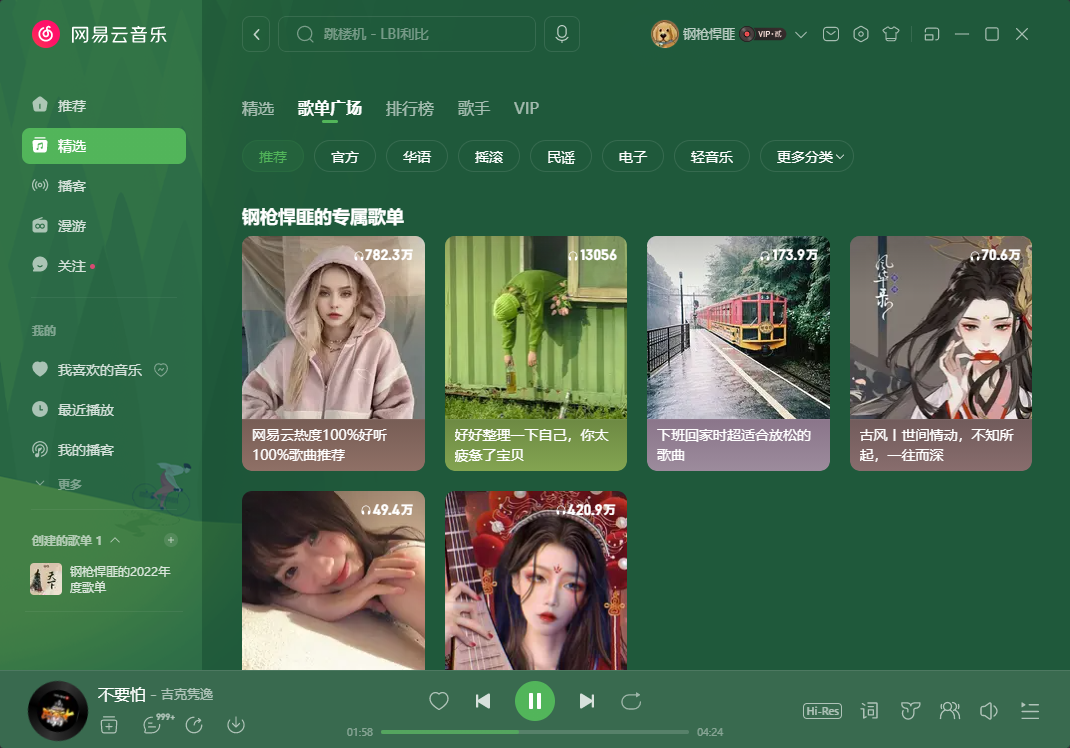Click the search box
1070x748 pixels.
(x=407, y=34)
